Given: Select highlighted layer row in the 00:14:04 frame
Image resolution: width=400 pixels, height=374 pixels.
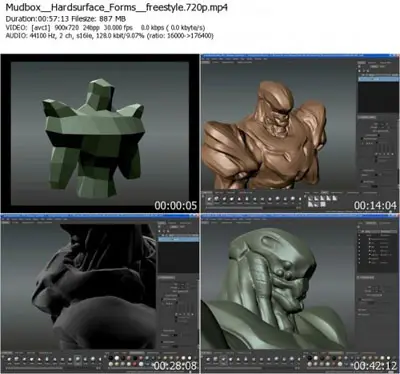Looking at the screenshot, I should 378,79.
